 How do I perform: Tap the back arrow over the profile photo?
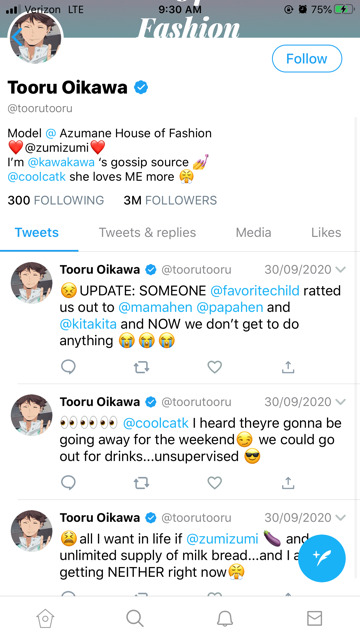[x=16, y=37]
